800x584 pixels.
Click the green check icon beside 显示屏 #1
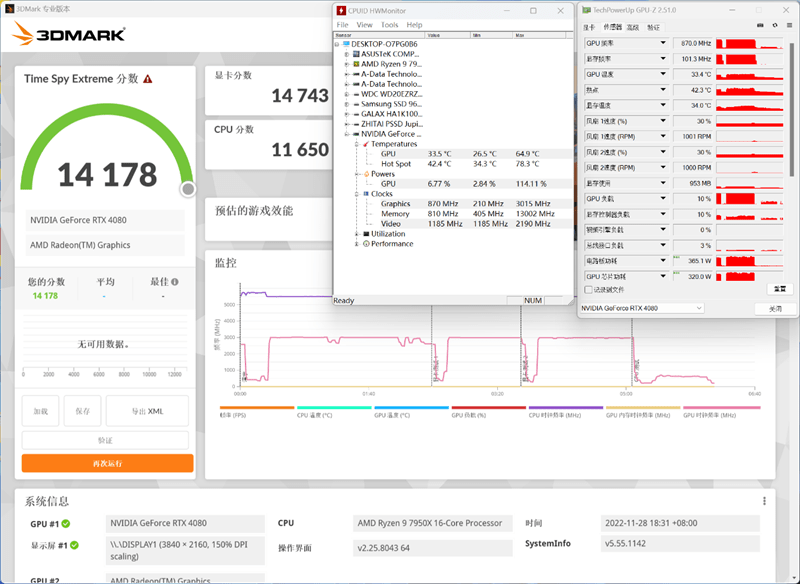pos(74,545)
